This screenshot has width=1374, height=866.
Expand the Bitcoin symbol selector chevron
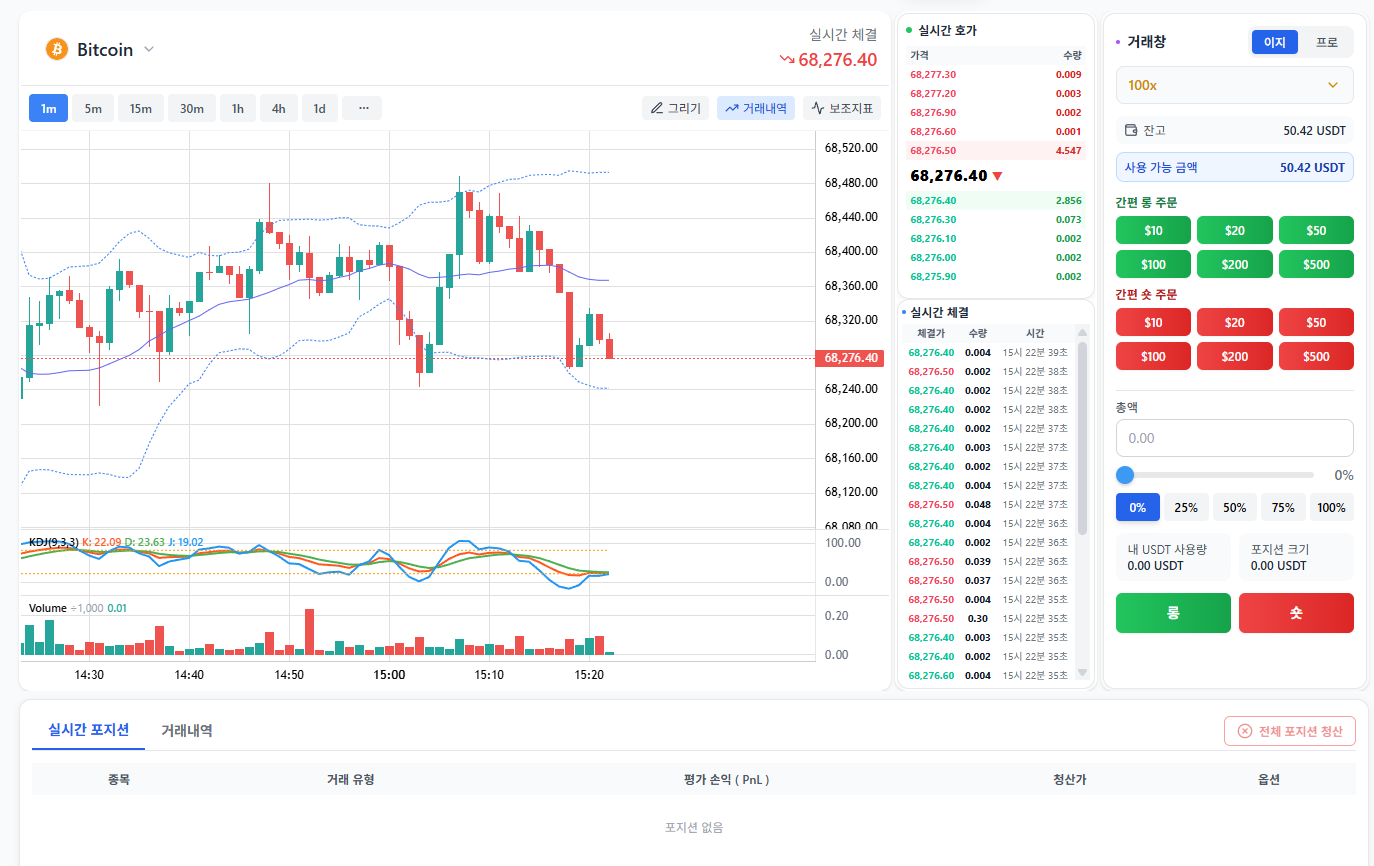tap(149, 49)
